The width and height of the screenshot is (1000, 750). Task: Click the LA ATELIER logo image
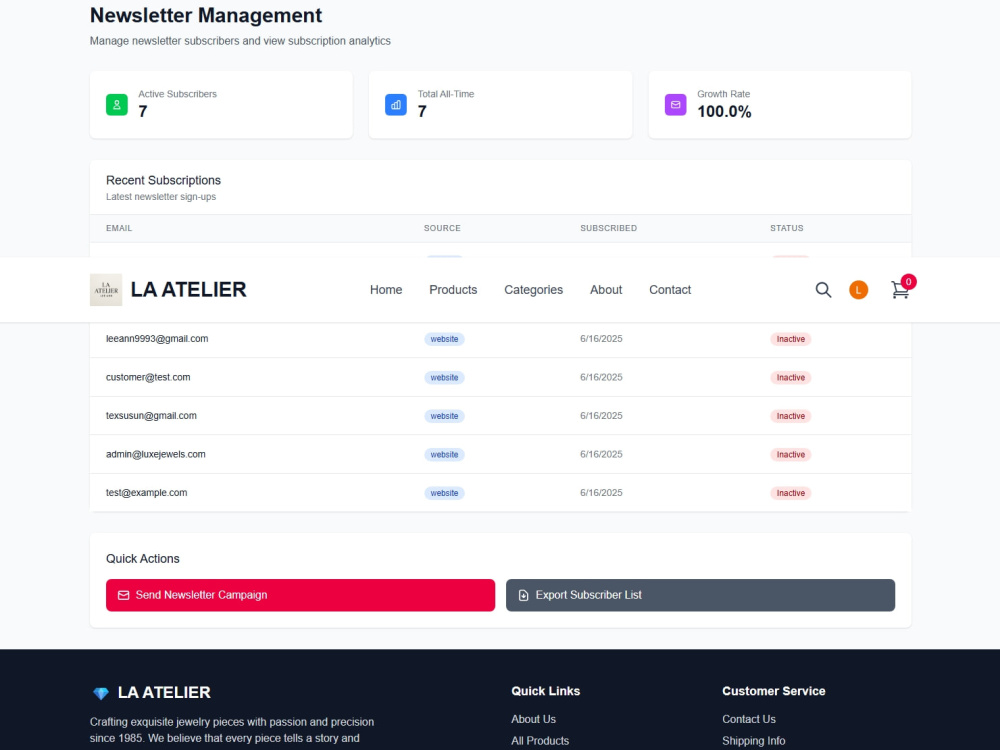[x=106, y=290]
